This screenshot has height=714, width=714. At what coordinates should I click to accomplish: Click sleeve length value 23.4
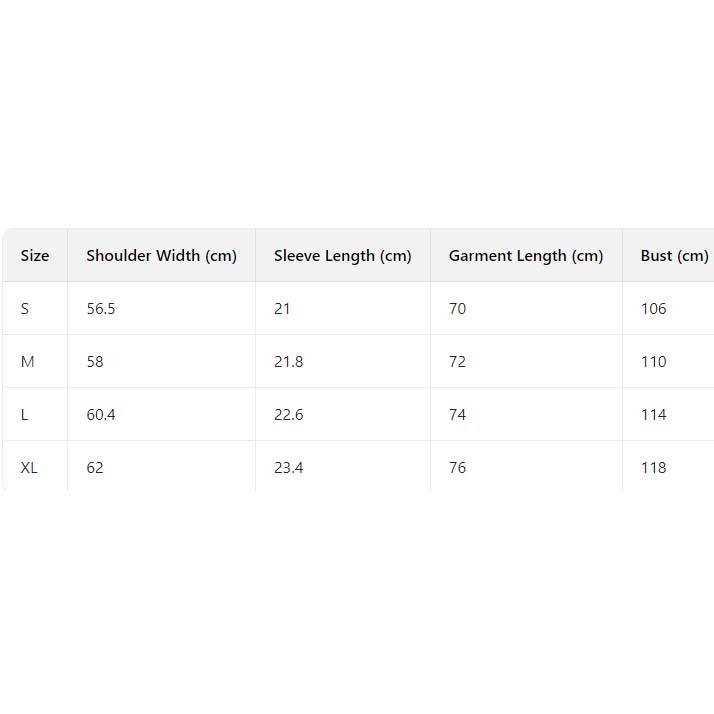[x=288, y=468]
